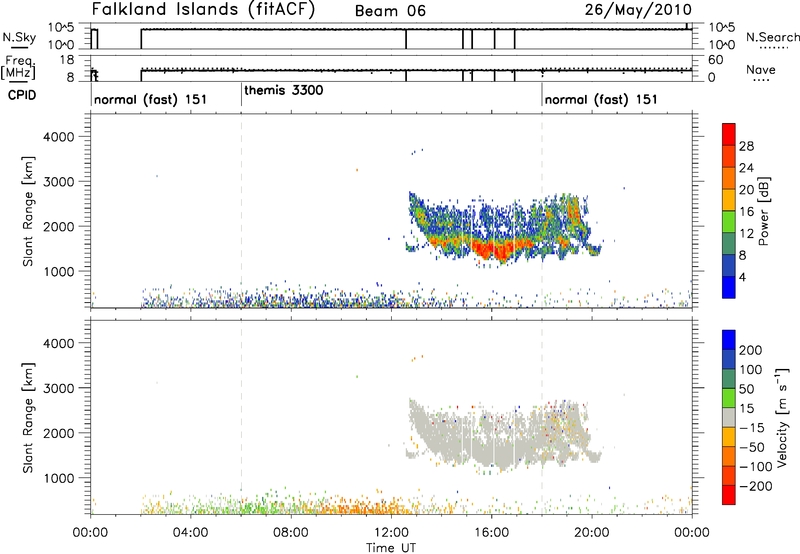
Task: Click the '18' frequency axis value
Action: [67, 60]
